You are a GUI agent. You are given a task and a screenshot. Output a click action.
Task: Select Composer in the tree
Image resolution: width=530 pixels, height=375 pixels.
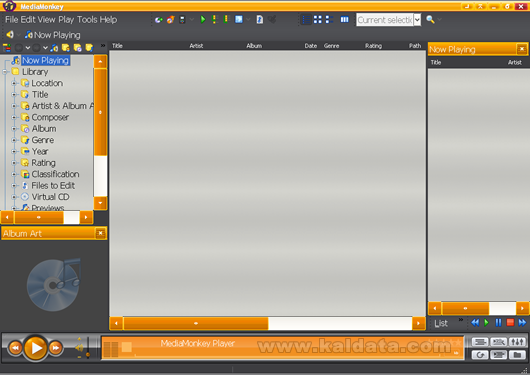[x=50, y=117]
